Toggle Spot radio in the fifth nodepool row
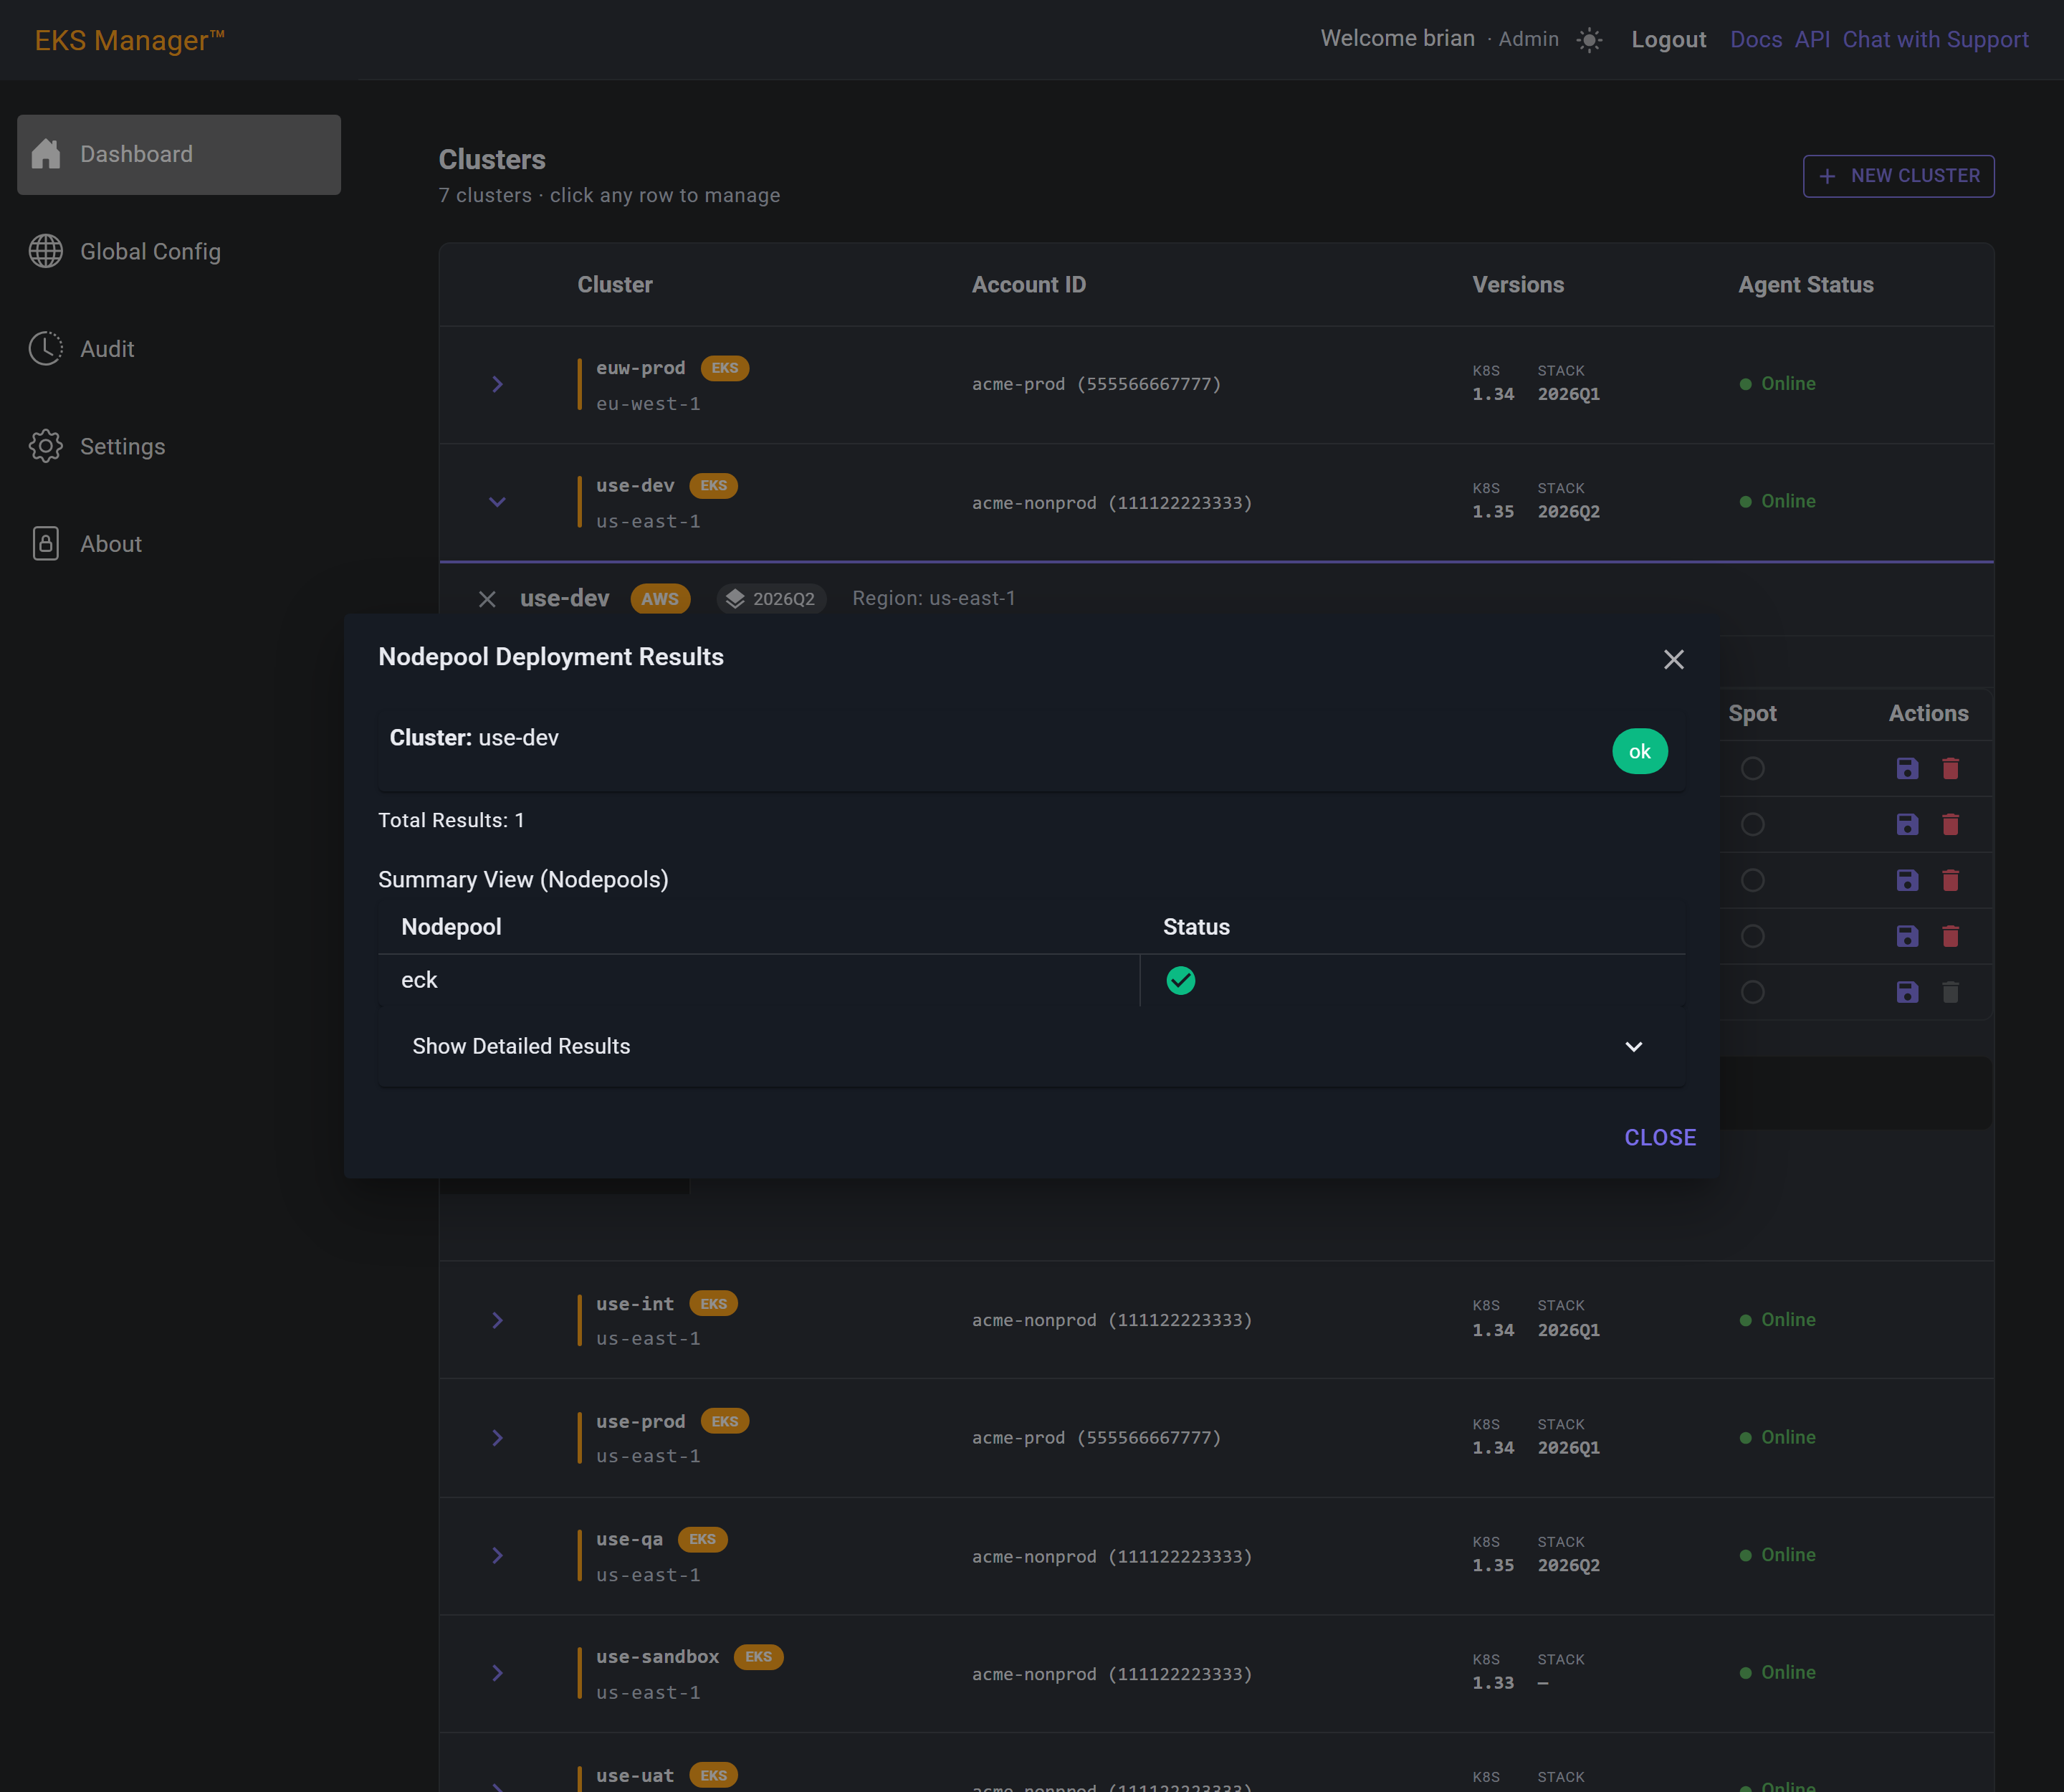The image size is (2064, 1792). pyautogui.click(x=1752, y=992)
